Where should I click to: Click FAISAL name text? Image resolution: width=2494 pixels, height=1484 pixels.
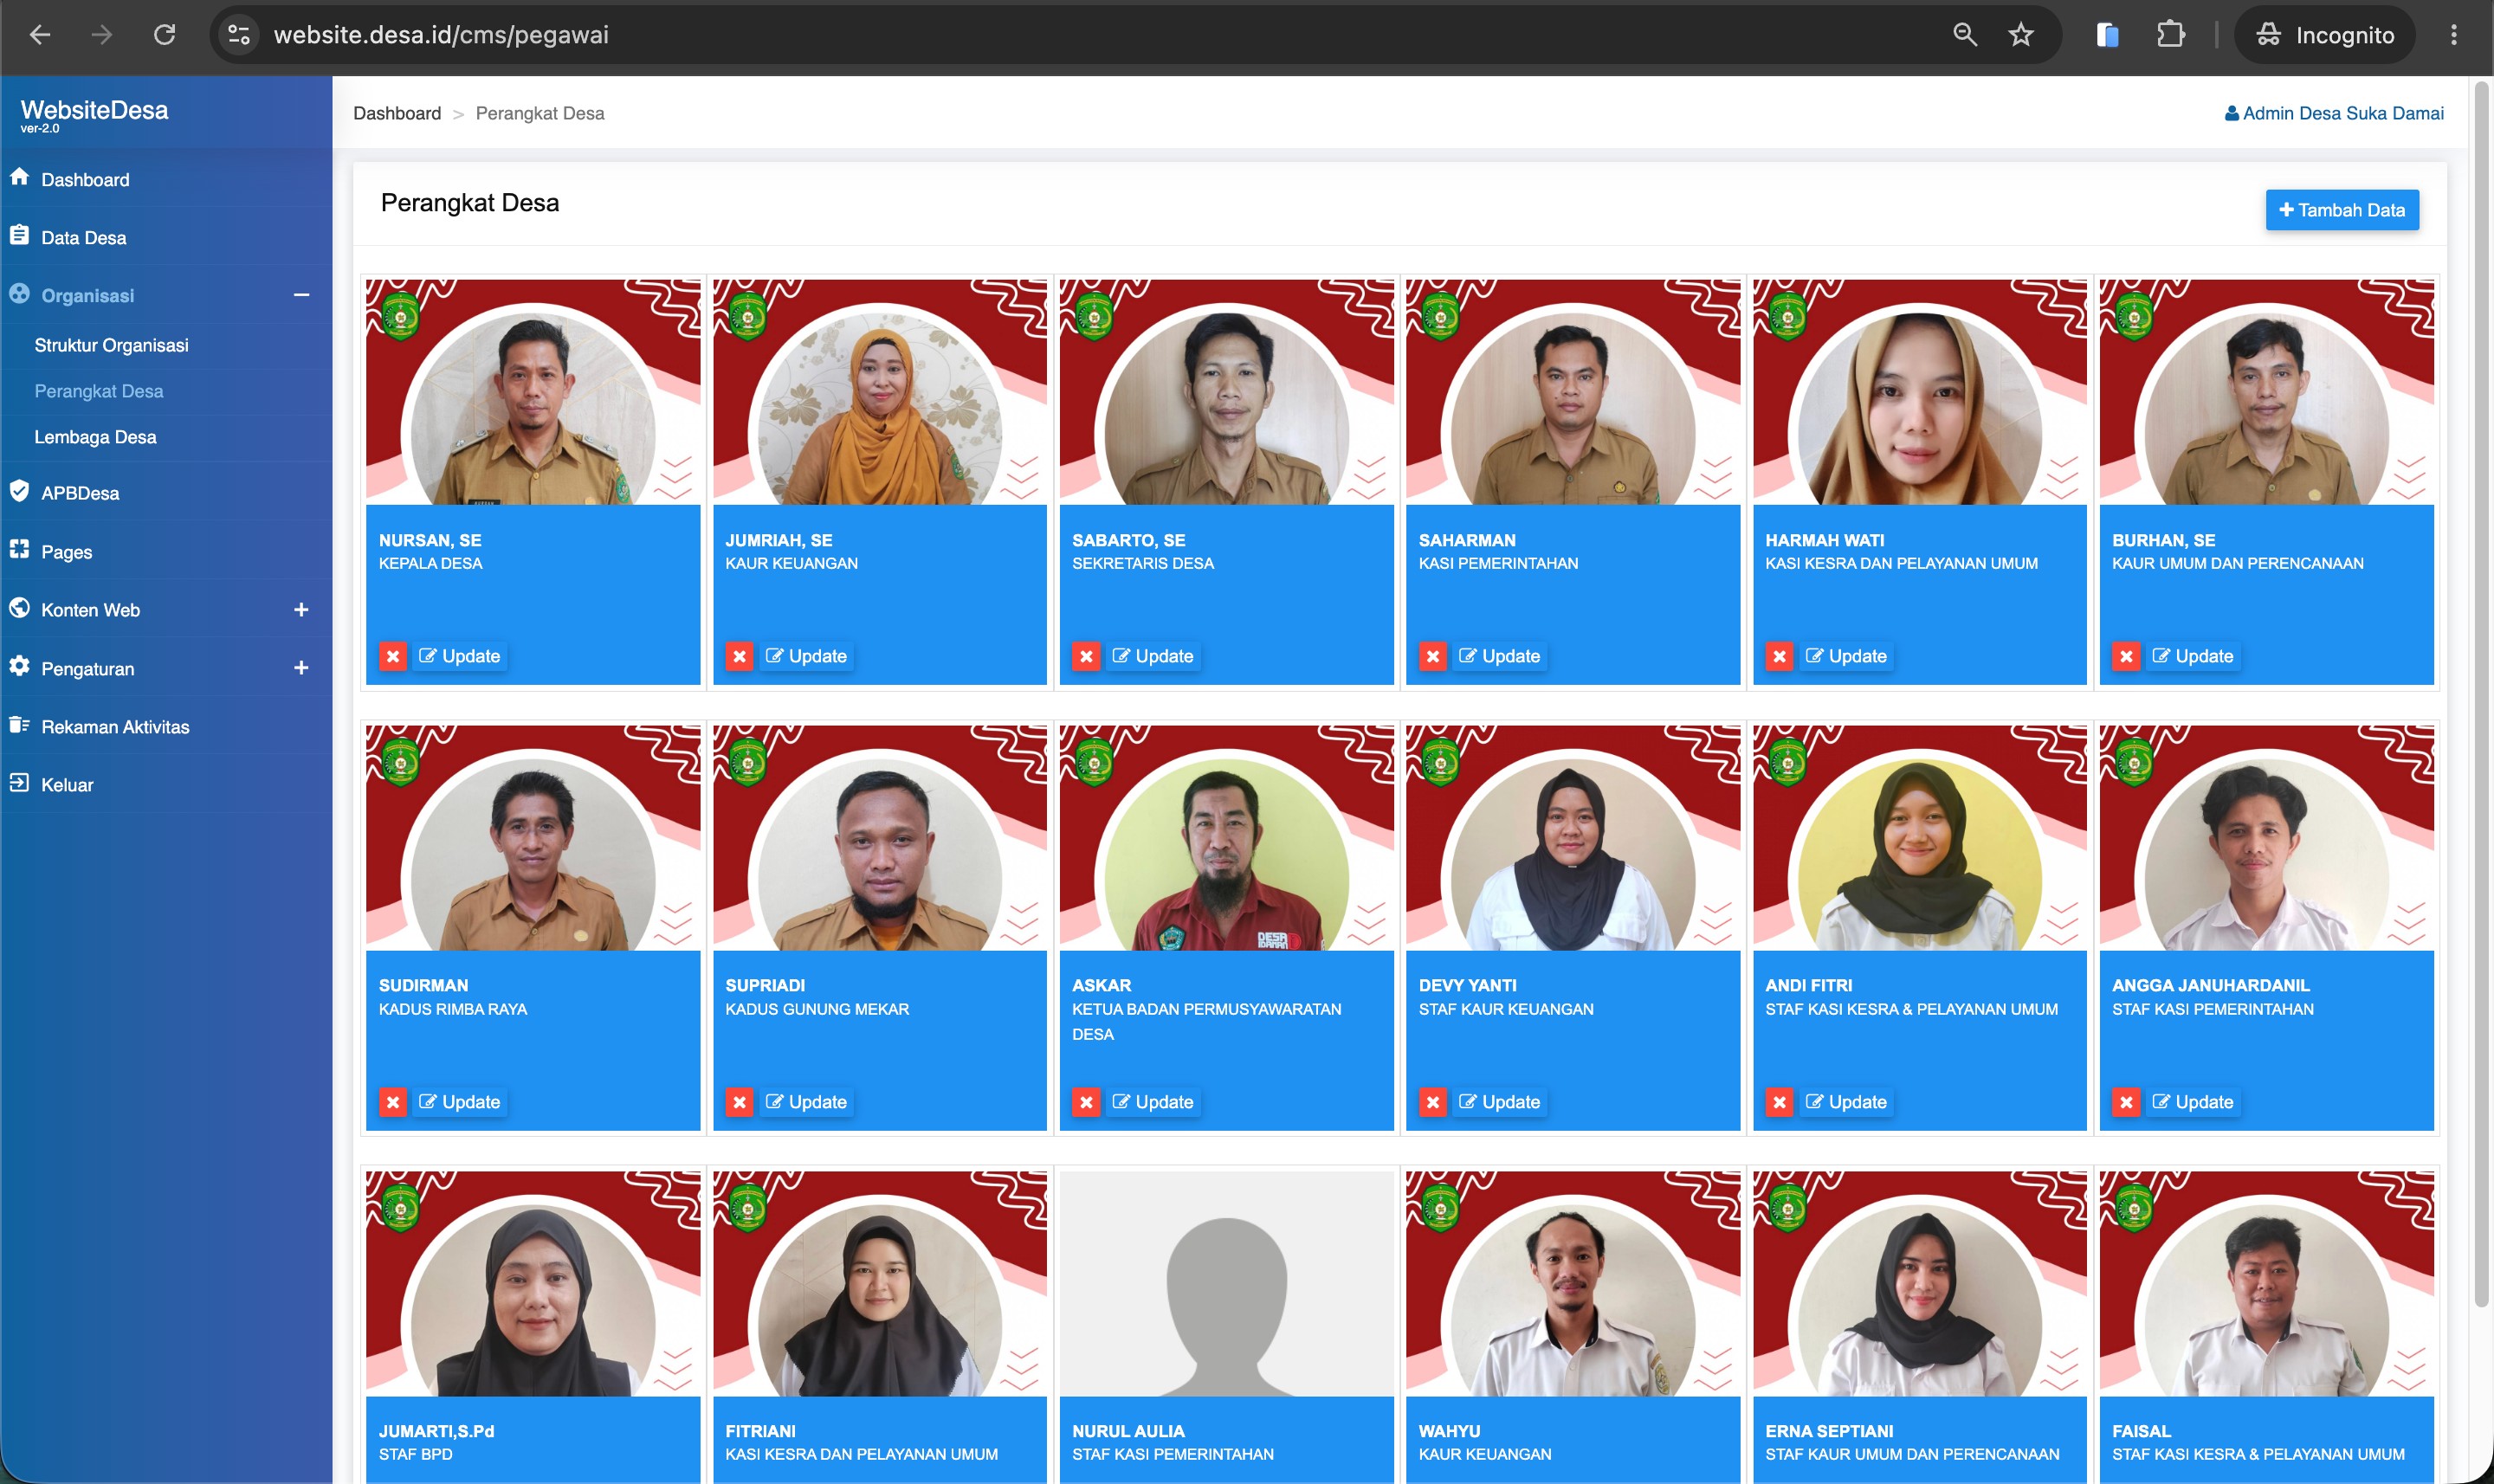point(2141,1431)
